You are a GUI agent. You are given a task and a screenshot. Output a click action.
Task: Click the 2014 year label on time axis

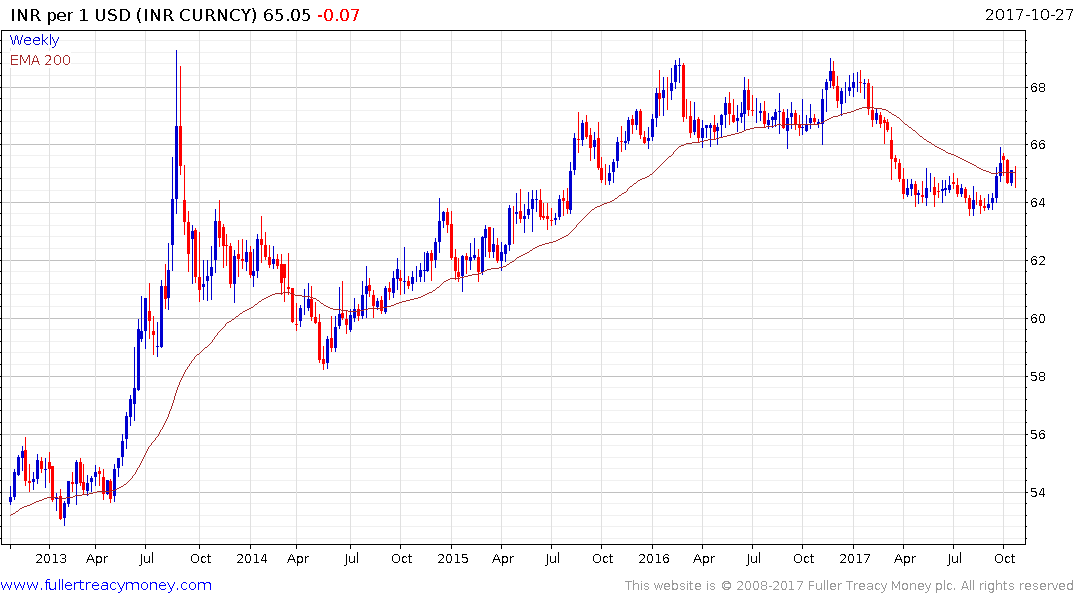click(252, 558)
